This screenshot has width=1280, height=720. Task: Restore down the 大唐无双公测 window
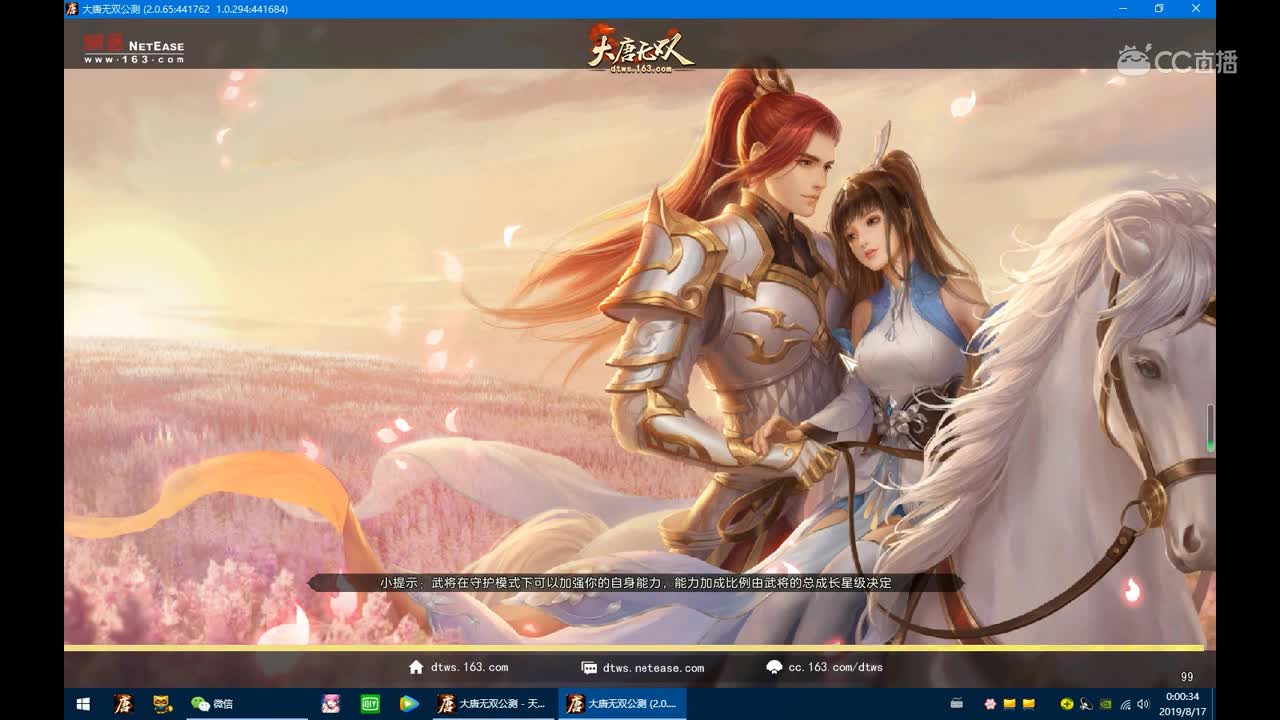click(x=1159, y=9)
